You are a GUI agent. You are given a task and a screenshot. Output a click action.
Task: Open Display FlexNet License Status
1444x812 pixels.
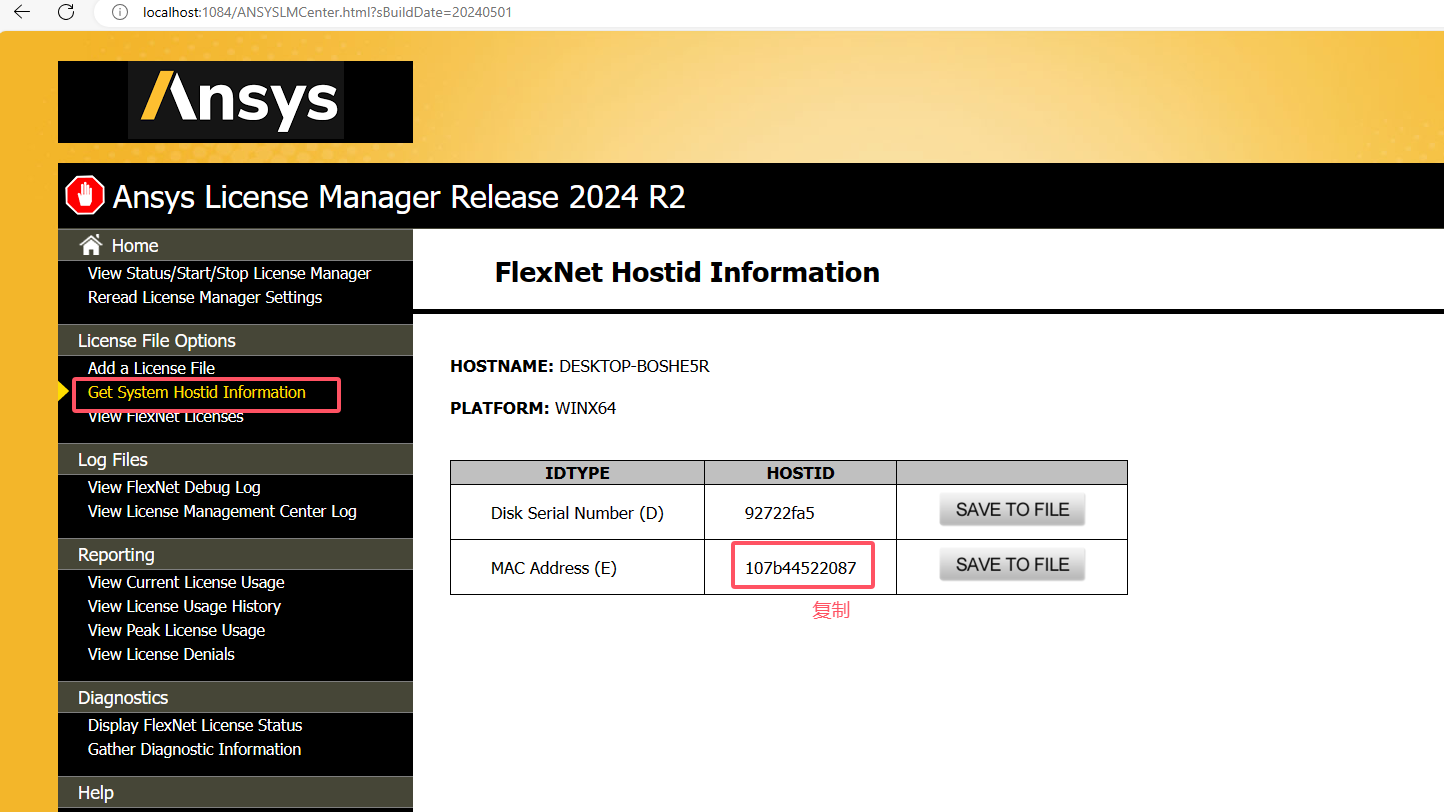click(x=195, y=725)
